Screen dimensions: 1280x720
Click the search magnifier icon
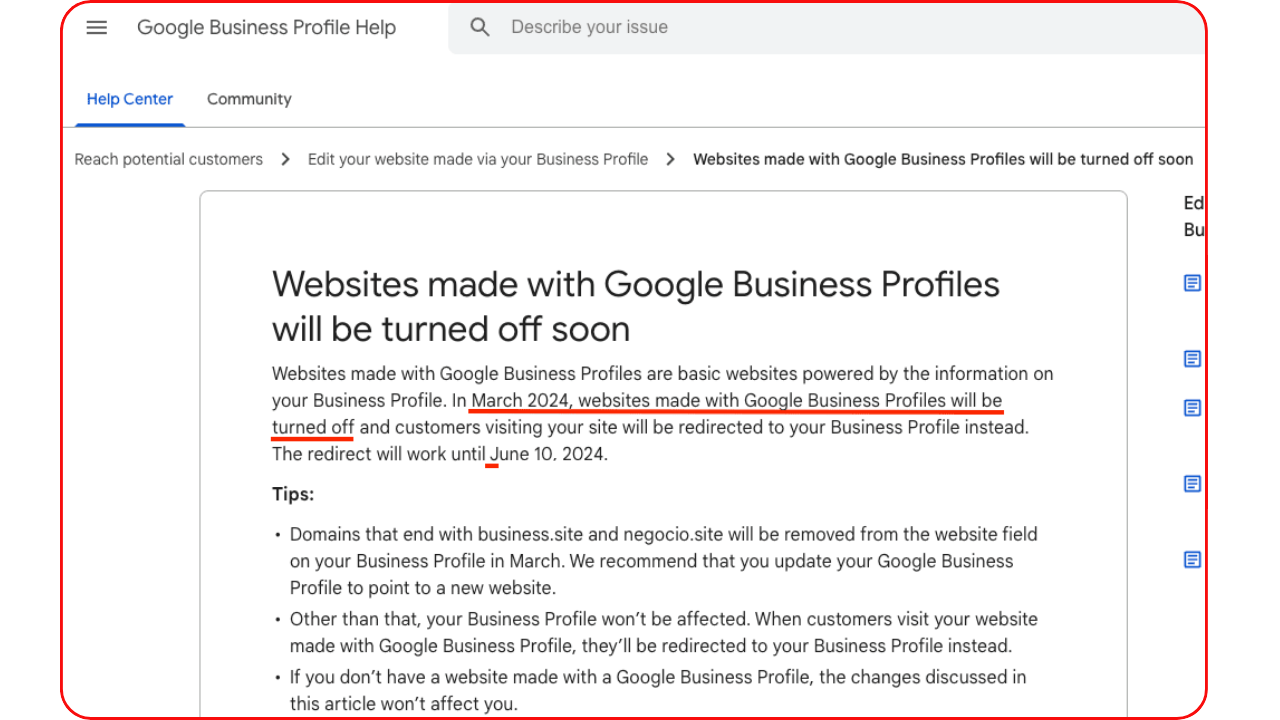coord(480,28)
